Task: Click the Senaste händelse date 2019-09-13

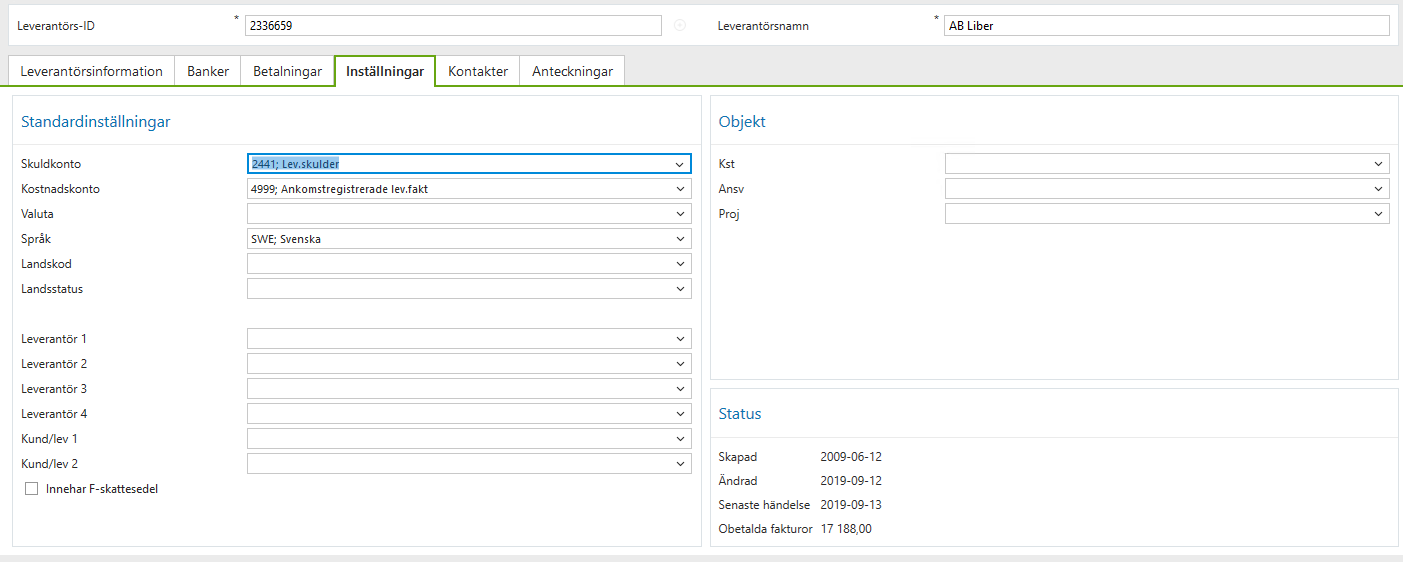Action: [x=851, y=505]
